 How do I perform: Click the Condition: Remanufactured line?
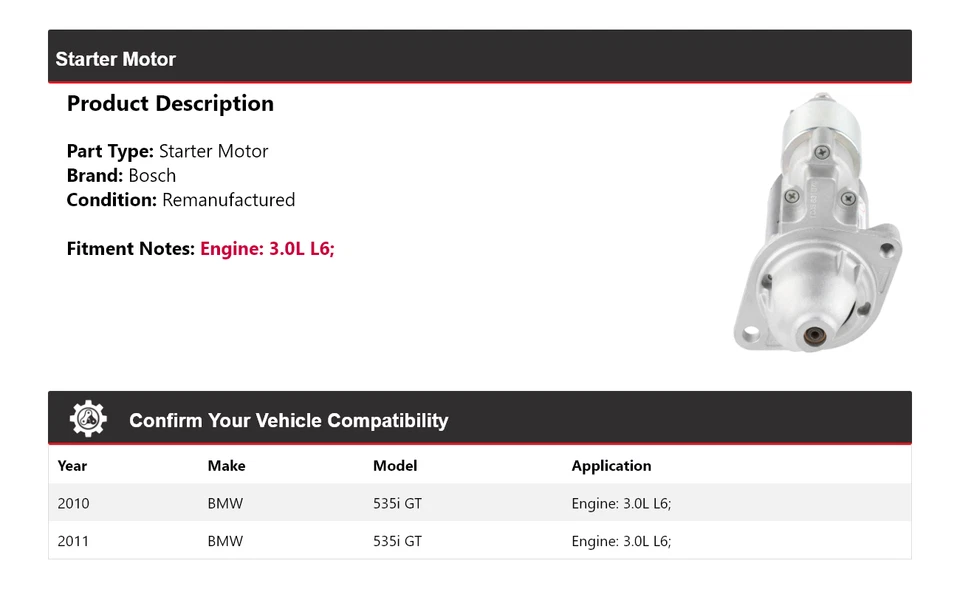point(181,200)
